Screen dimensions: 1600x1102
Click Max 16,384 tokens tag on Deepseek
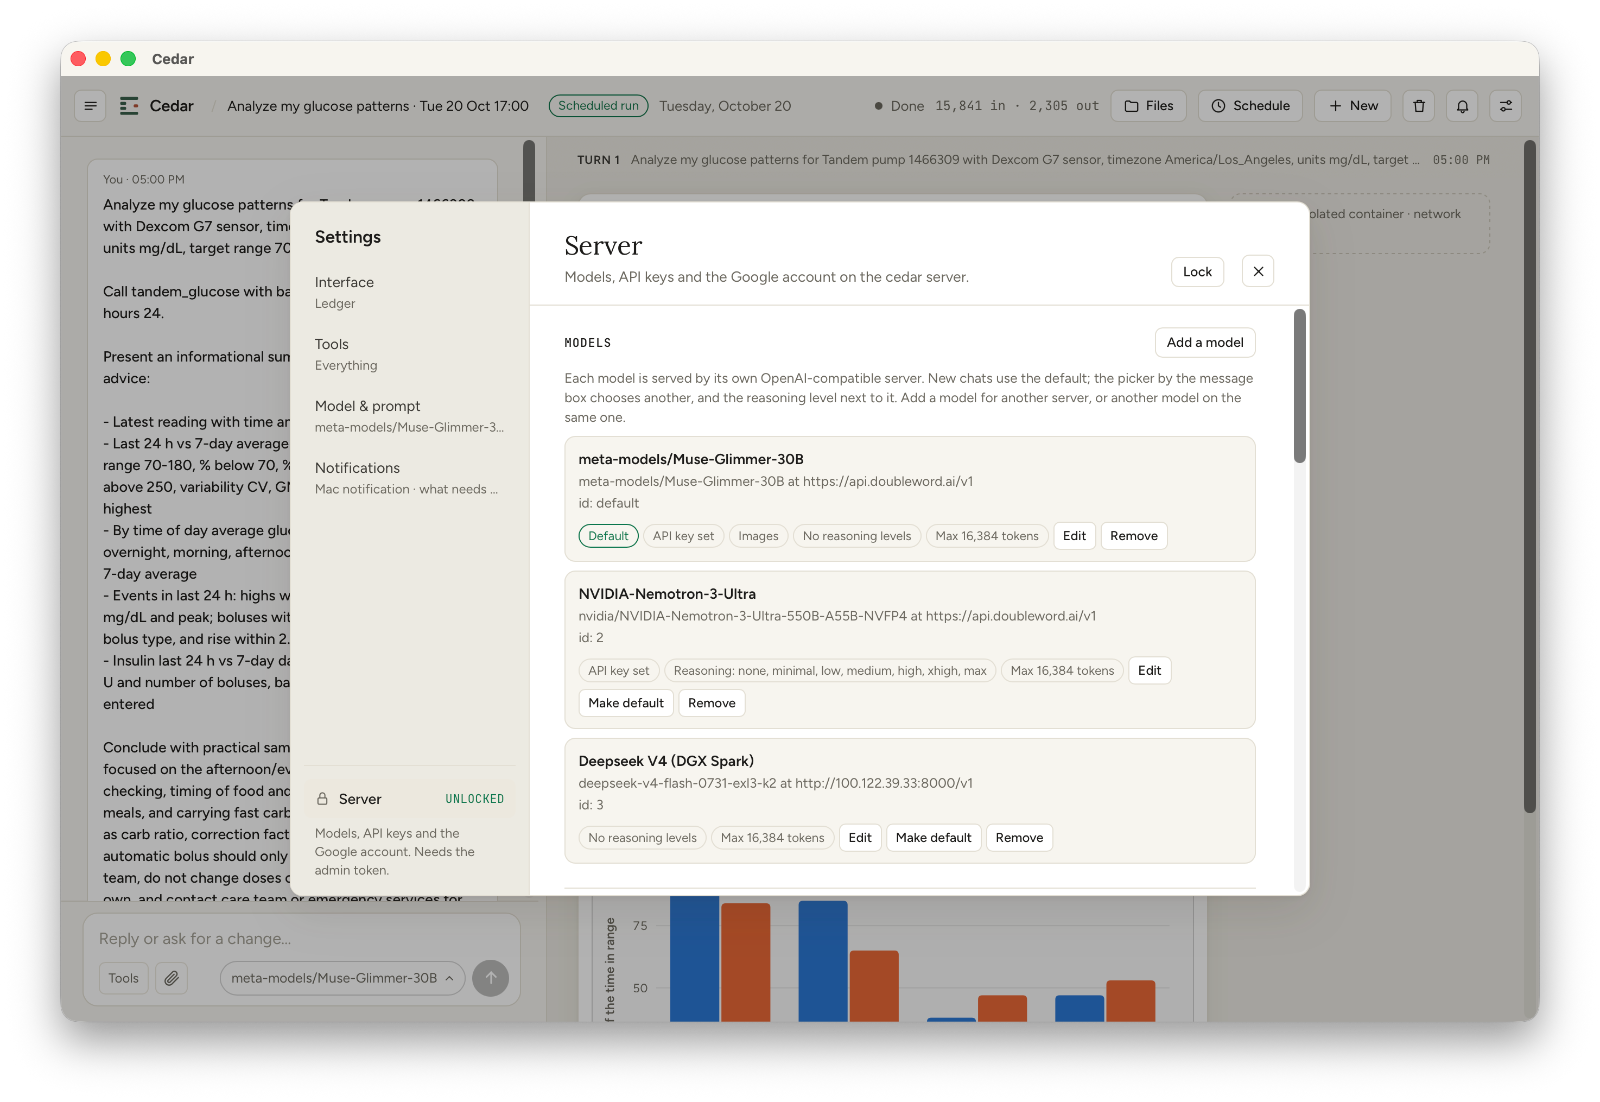[772, 838]
